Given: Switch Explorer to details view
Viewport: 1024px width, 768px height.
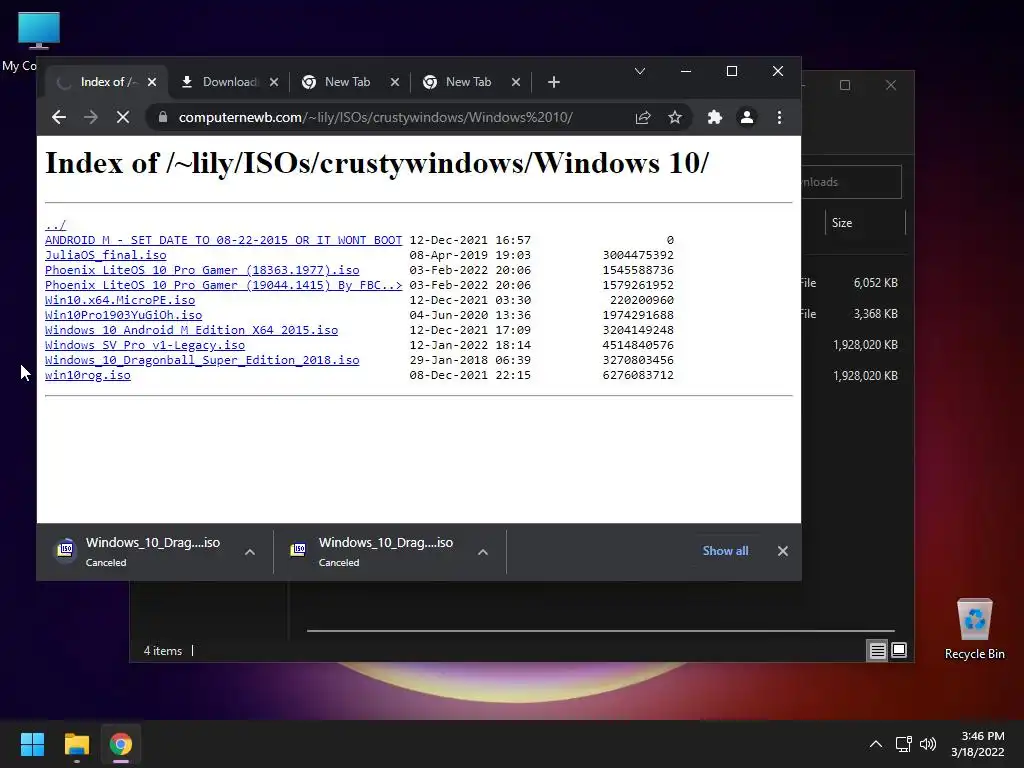Looking at the screenshot, I should [x=877, y=650].
